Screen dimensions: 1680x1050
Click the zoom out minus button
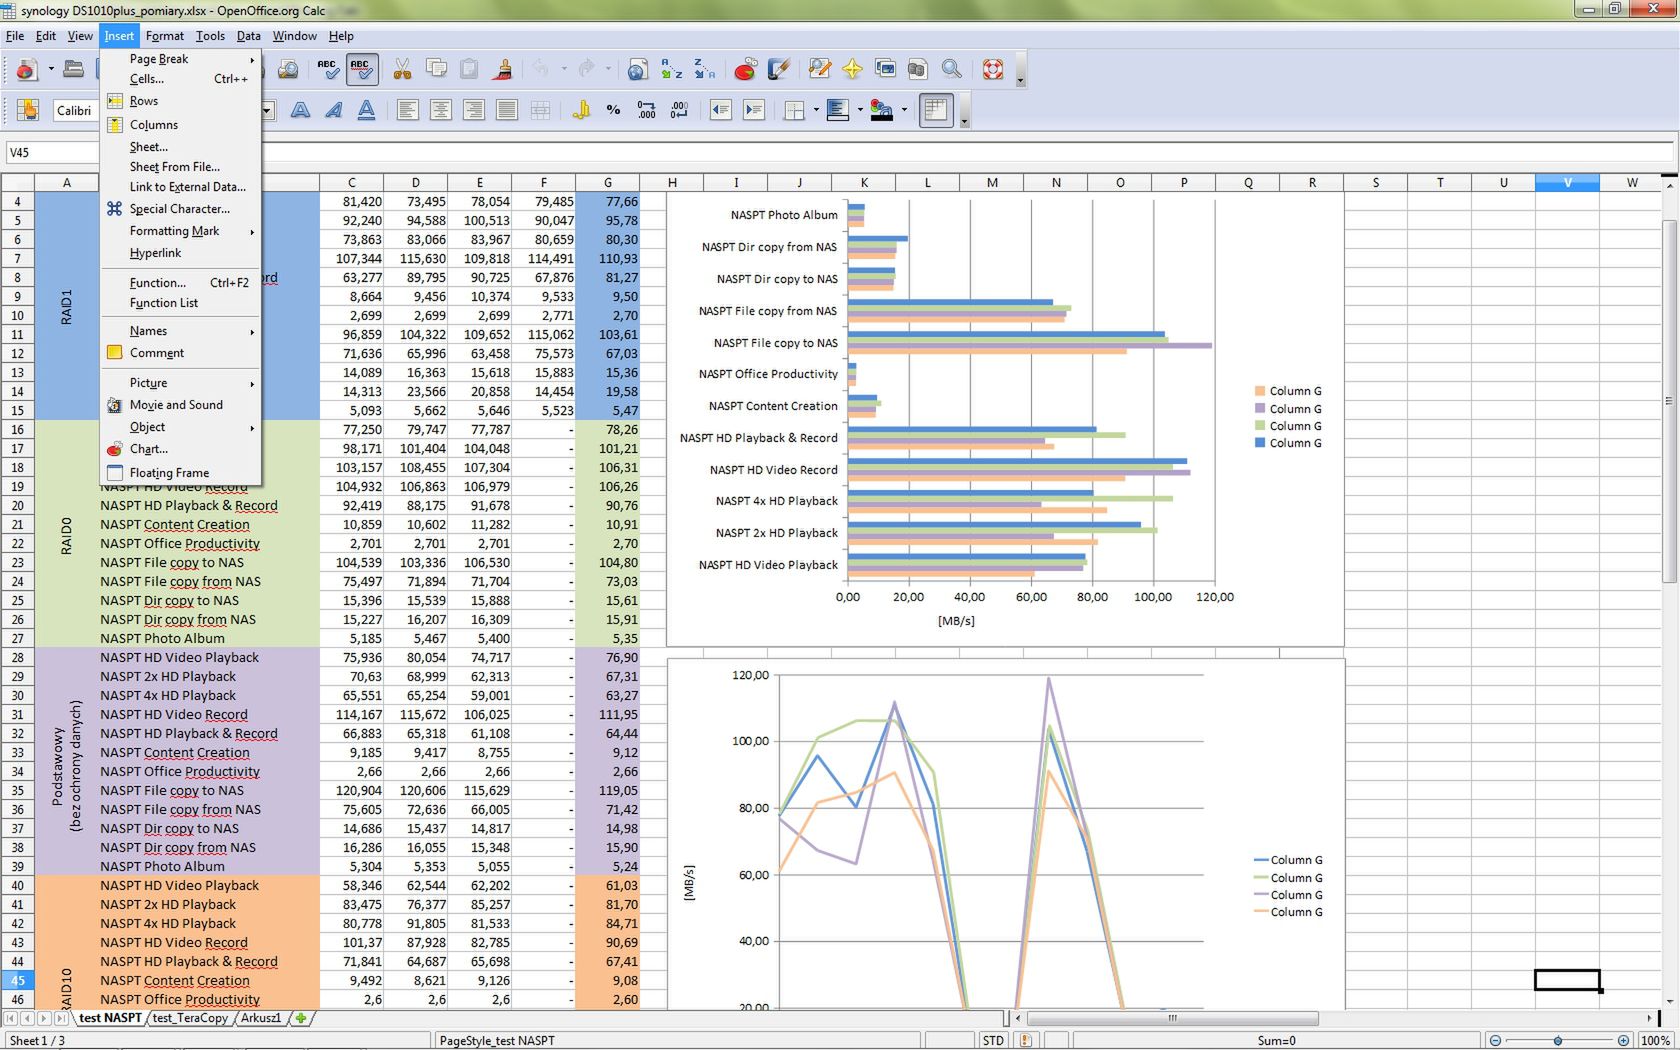1496,1040
